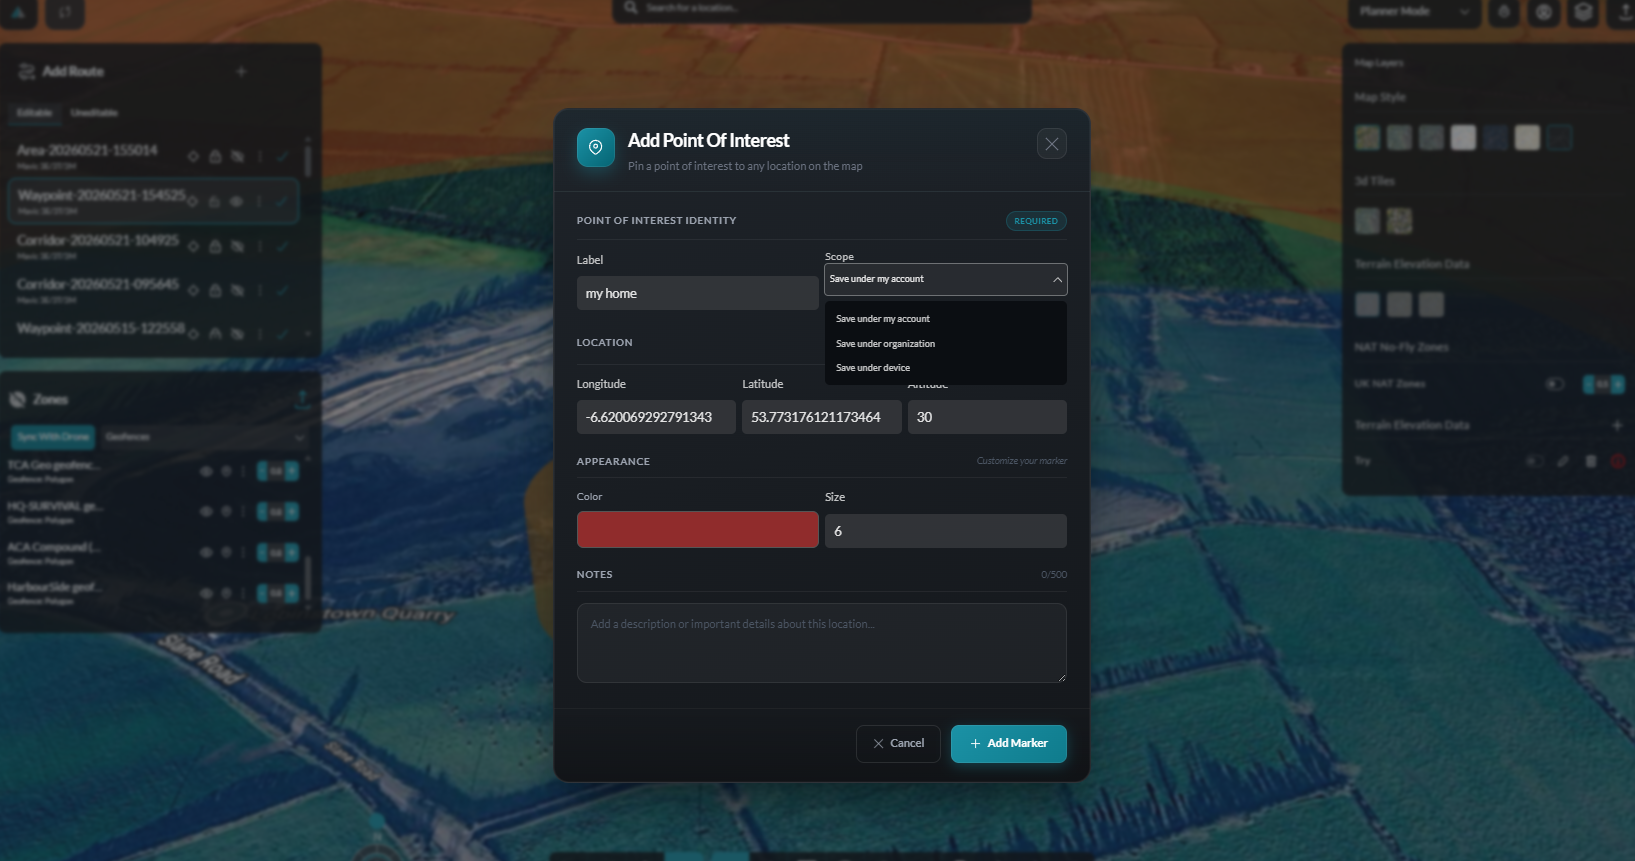
Task: Choose Save under device option
Action: [x=873, y=368]
